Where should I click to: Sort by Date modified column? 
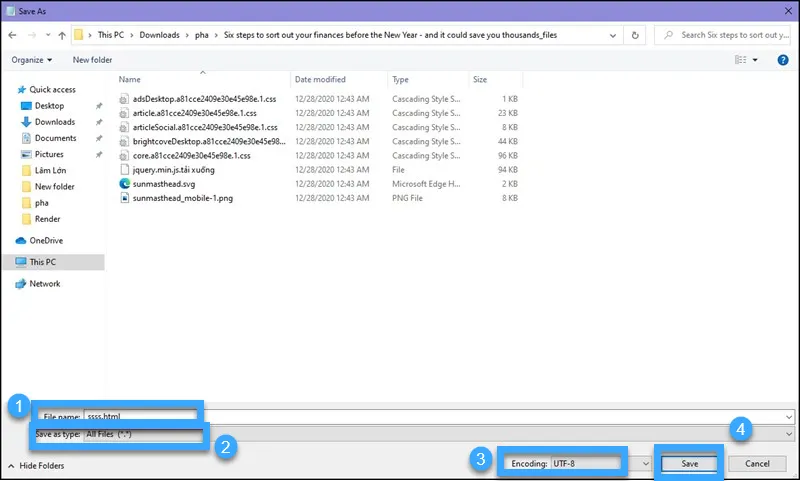320,80
